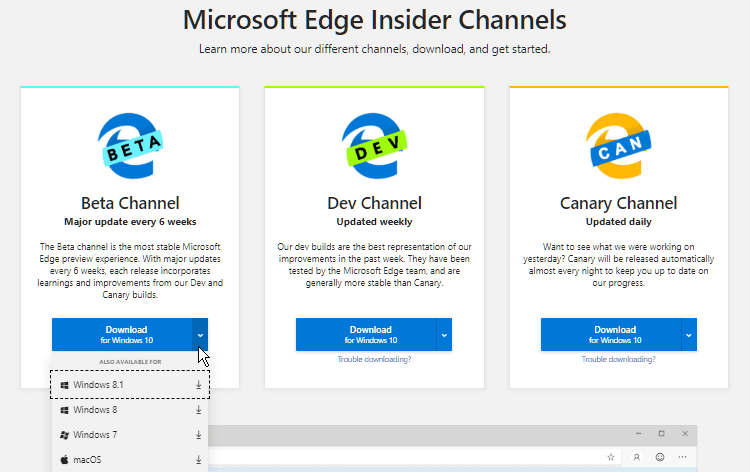
Task: Select Windows 8 from the platform list
Action: coord(130,410)
